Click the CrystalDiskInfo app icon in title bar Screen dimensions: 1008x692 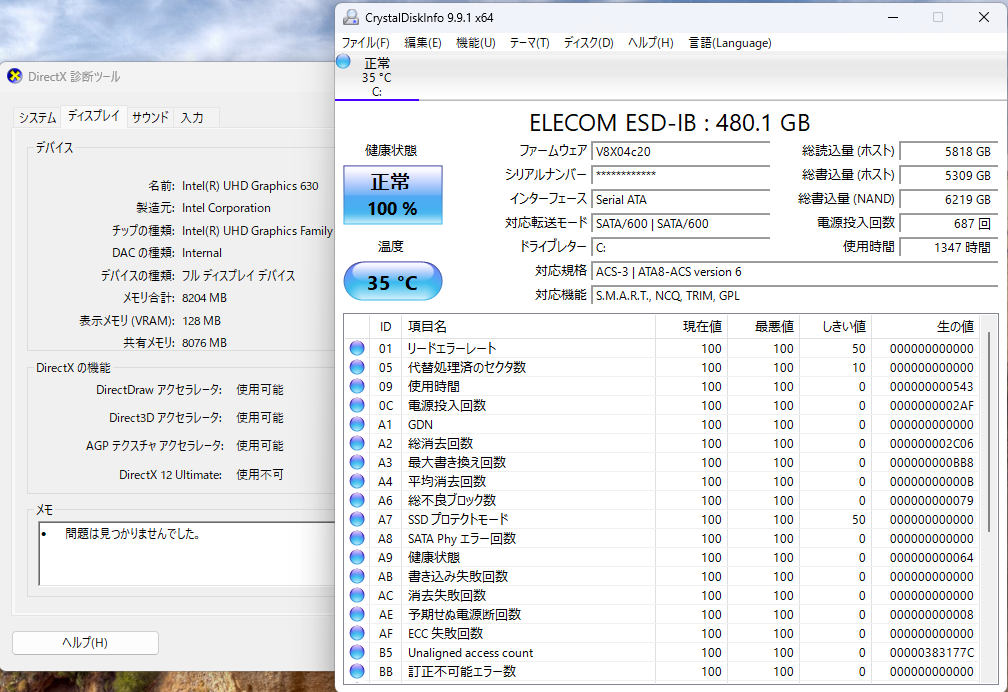[350, 17]
